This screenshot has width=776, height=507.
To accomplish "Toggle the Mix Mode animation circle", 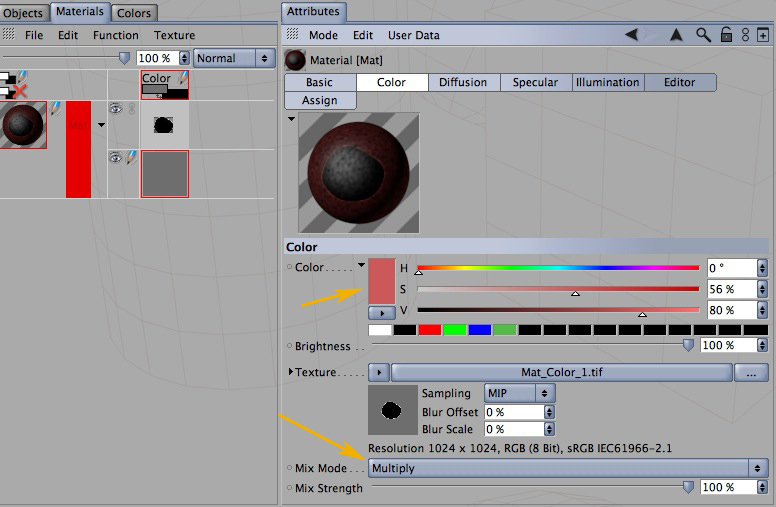I will 290,467.
